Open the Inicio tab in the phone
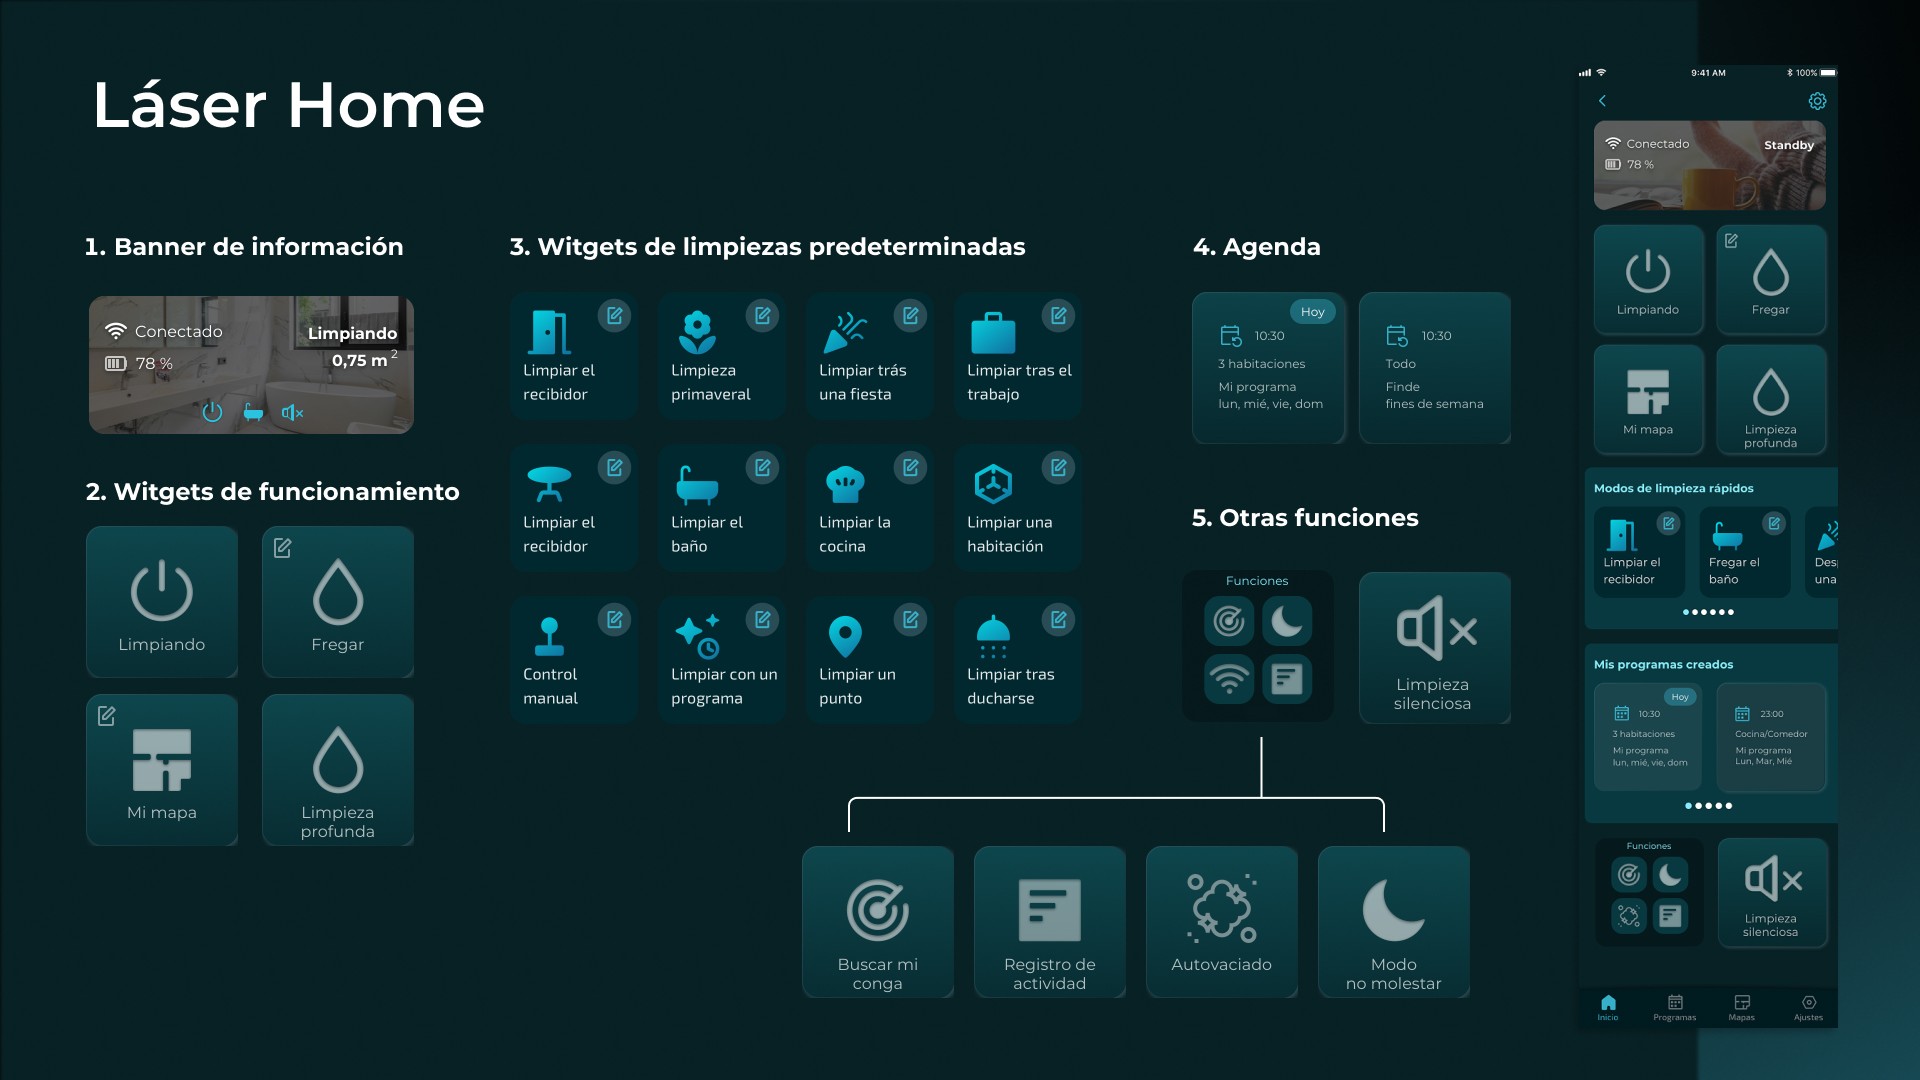1920x1080 pixels. point(1608,1007)
